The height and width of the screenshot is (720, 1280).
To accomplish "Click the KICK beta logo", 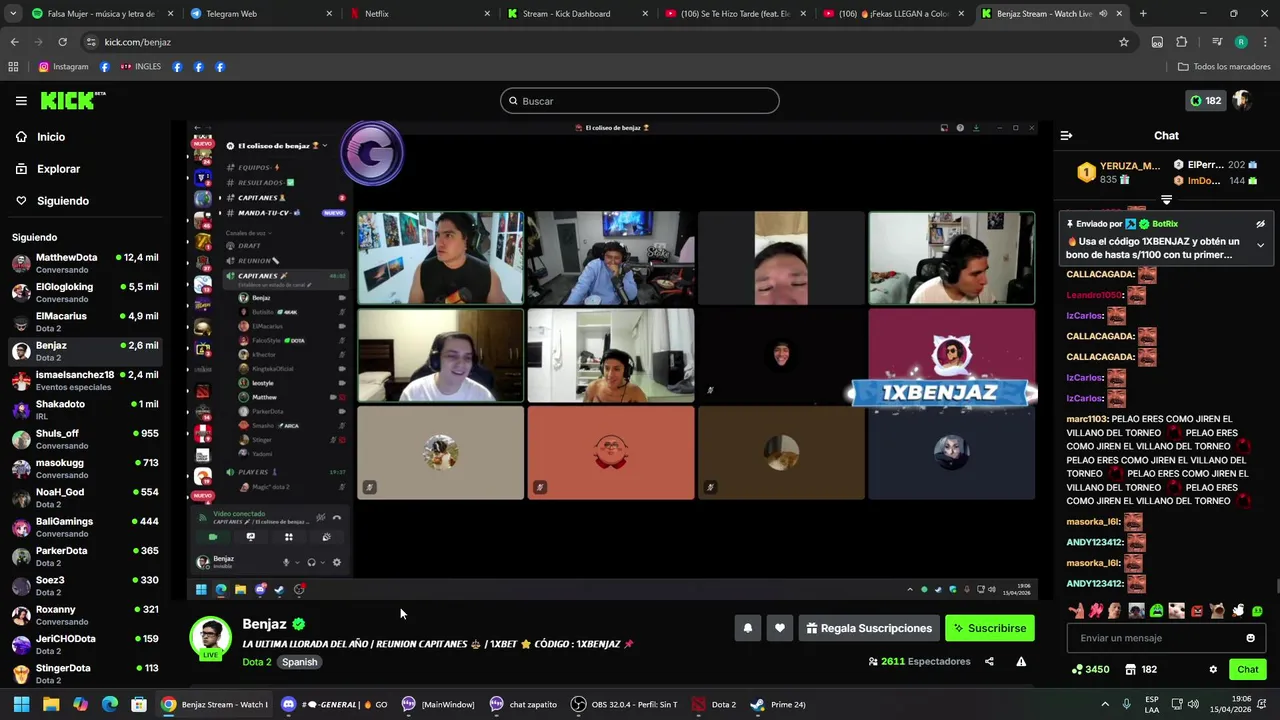I will click(x=73, y=100).
